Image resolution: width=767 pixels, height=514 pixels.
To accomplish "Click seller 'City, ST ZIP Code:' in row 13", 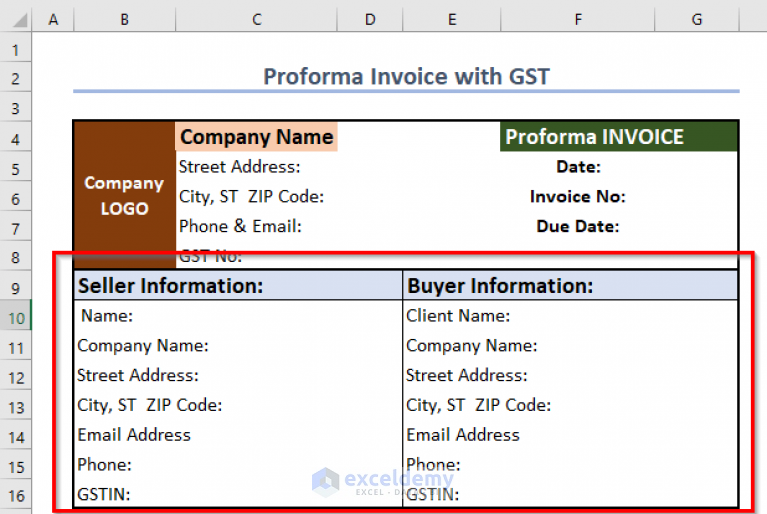I will pyautogui.click(x=238, y=405).
